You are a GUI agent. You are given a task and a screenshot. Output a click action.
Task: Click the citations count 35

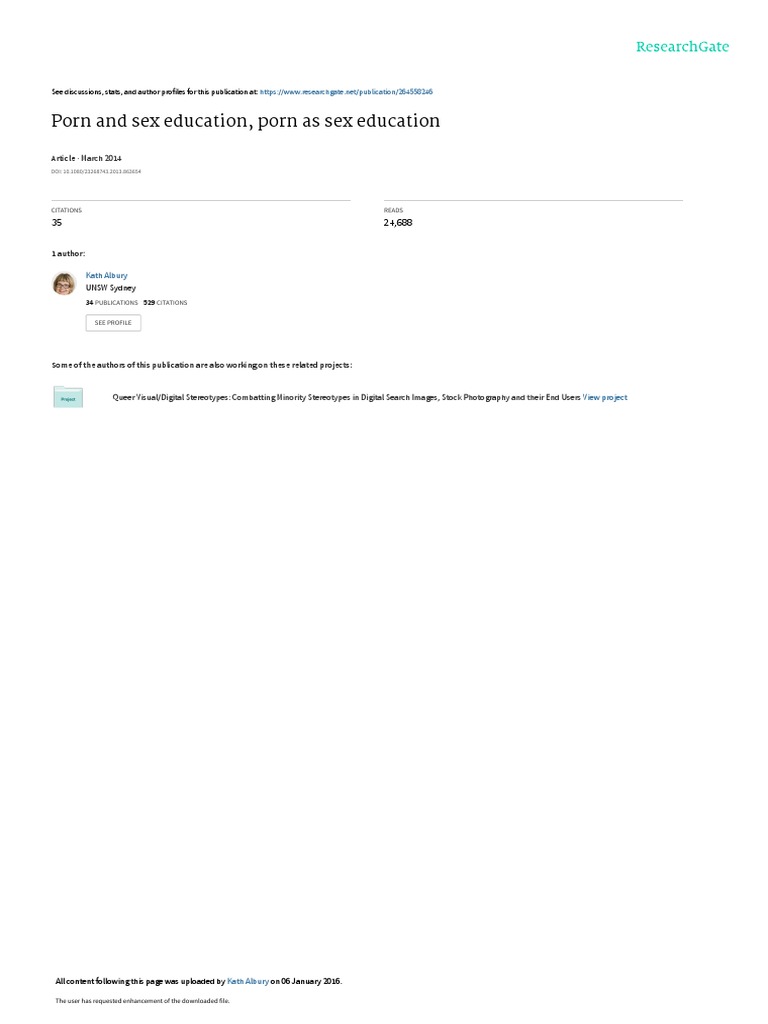tap(57, 223)
